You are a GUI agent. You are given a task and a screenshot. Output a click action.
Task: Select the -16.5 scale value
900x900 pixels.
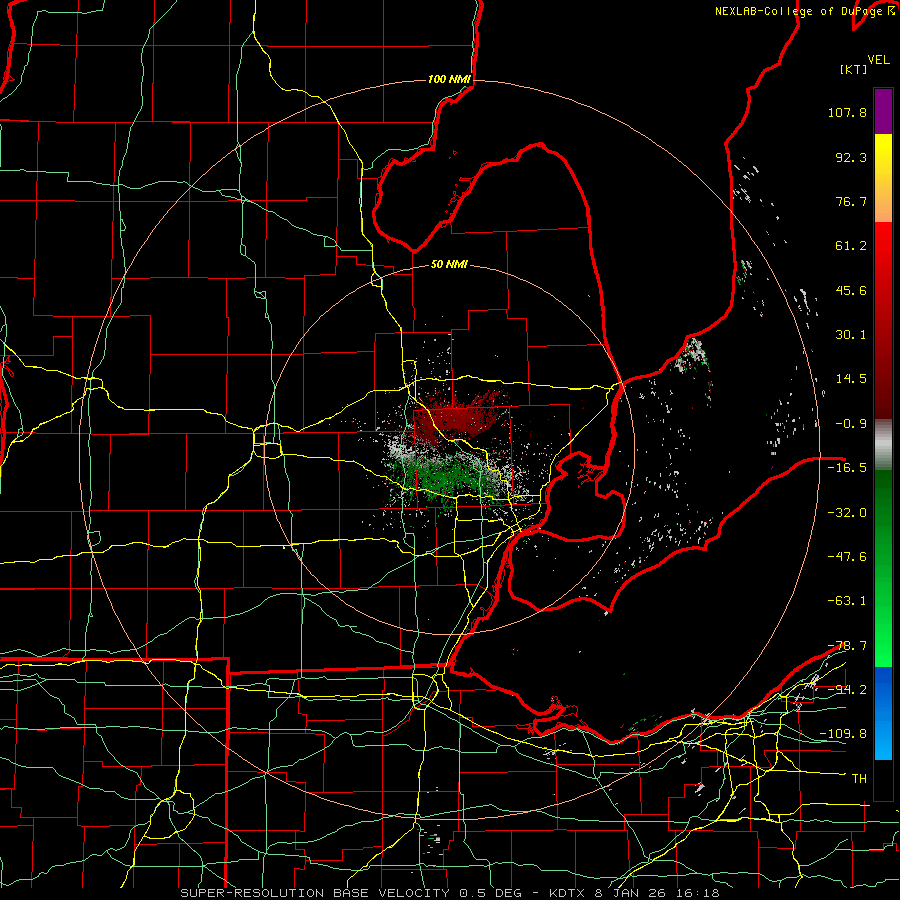pos(847,468)
